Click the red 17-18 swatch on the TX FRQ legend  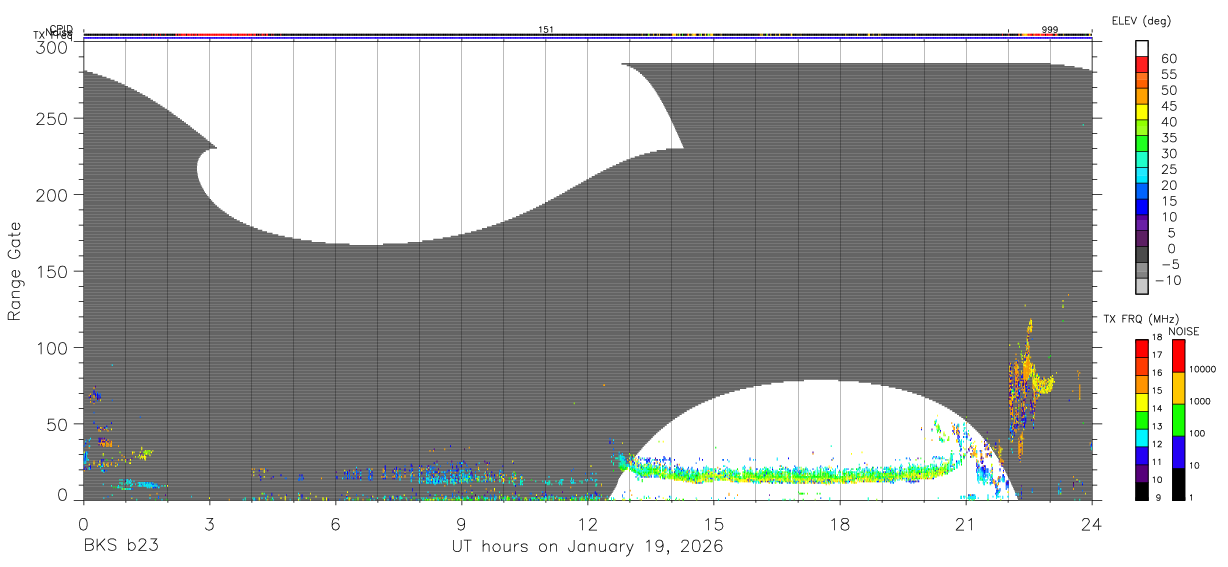(1142, 349)
